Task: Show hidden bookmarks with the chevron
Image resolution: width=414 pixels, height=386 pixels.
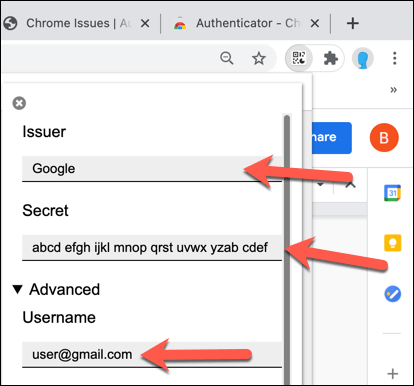Action: (394, 90)
